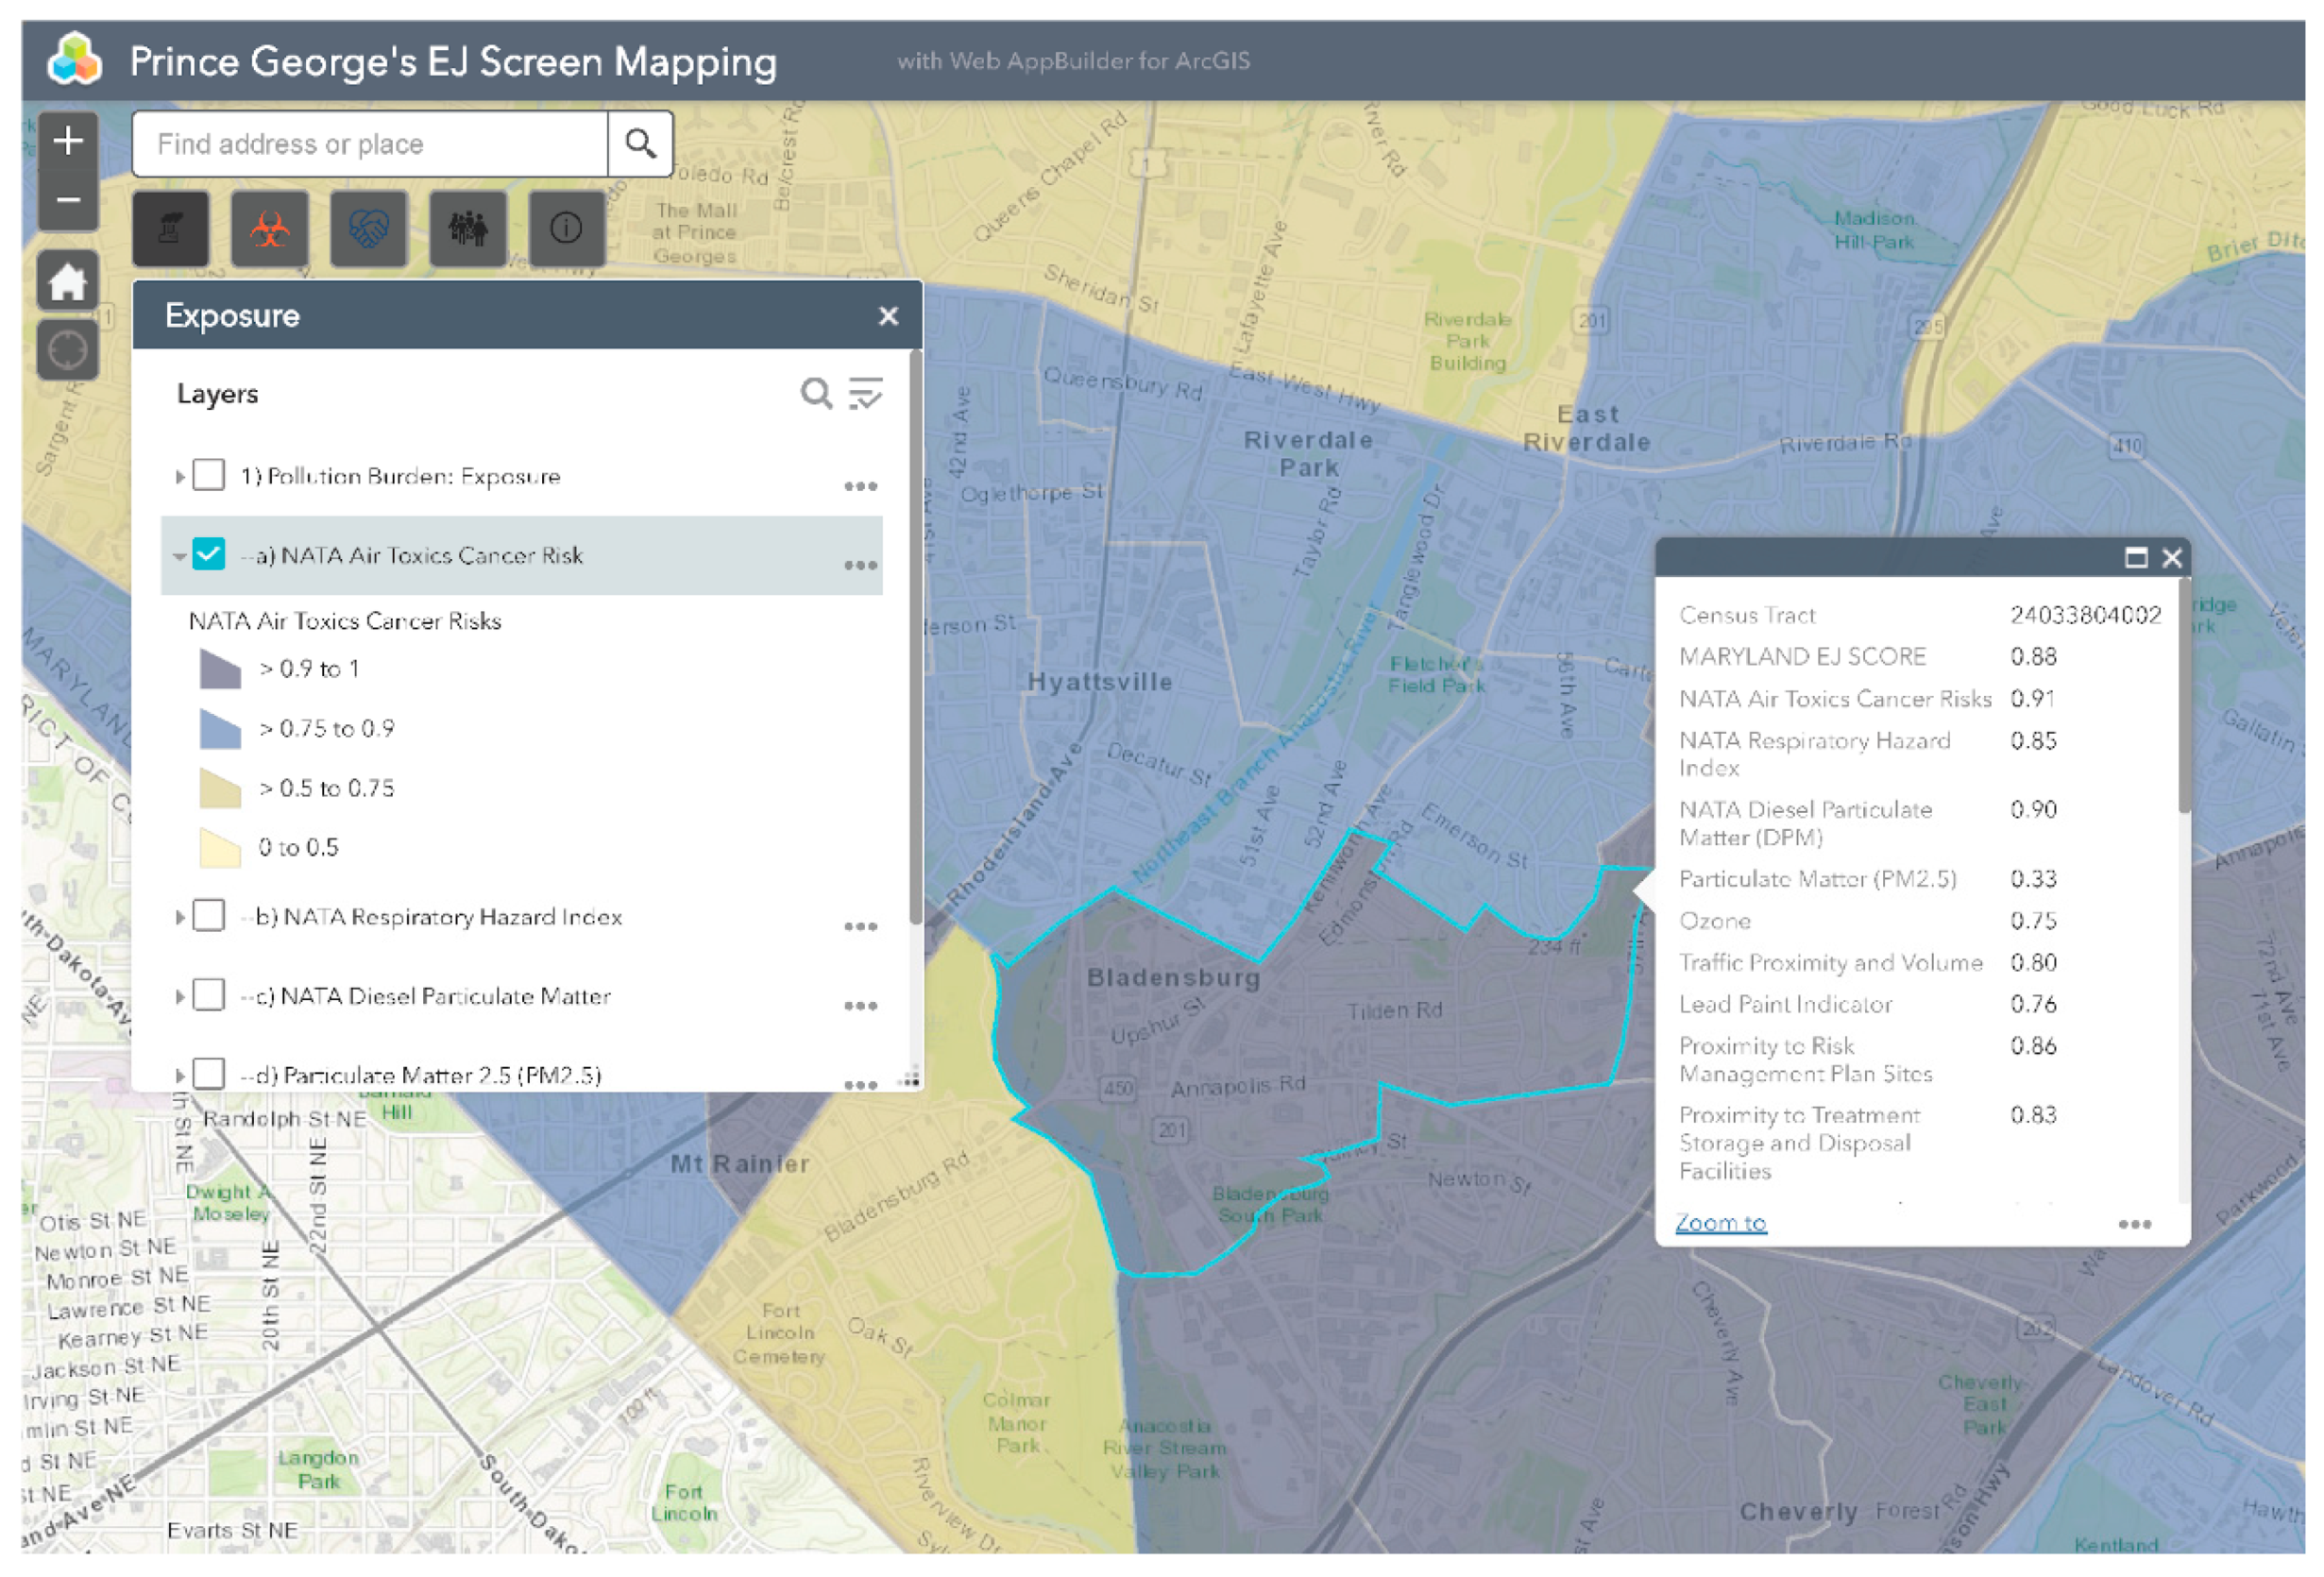This screenshot has width=2324, height=1577.
Task: Click the > 0.75 to 0.9 legend swatch
Action: pyautogui.click(x=220, y=729)
